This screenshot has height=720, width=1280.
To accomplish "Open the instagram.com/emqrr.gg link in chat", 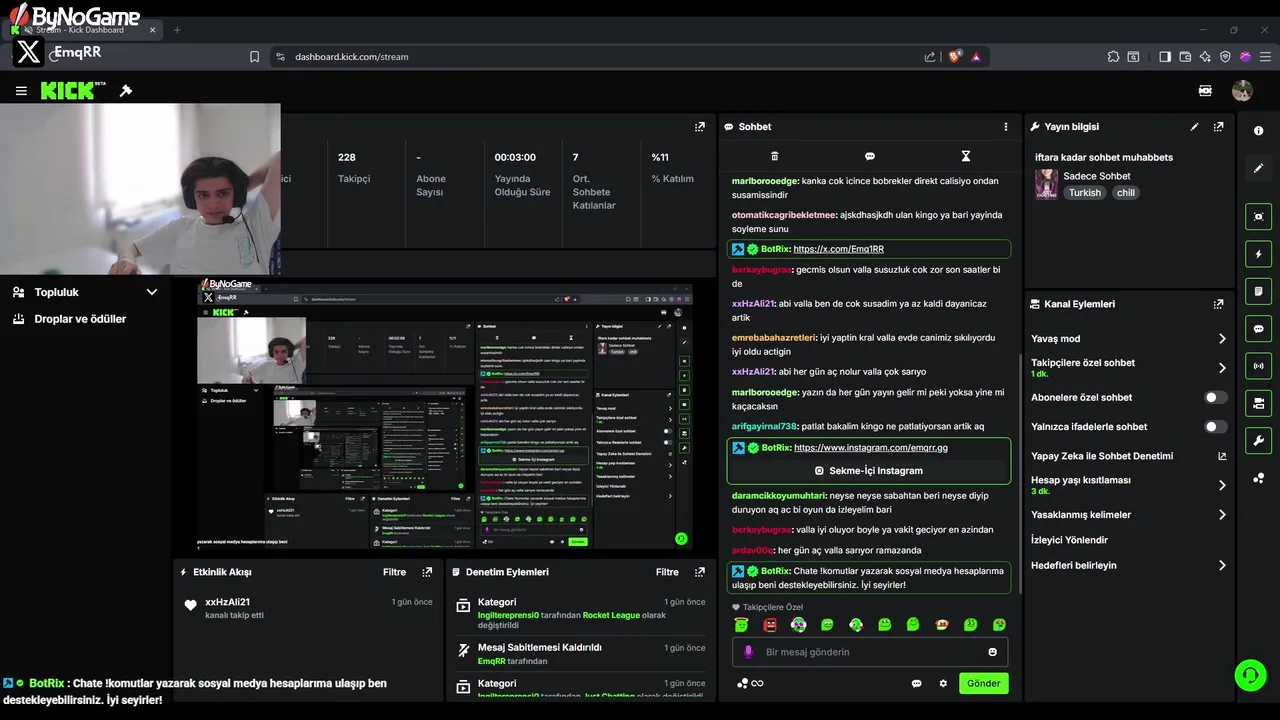I will pyautogui.click(x=870, y=447).
